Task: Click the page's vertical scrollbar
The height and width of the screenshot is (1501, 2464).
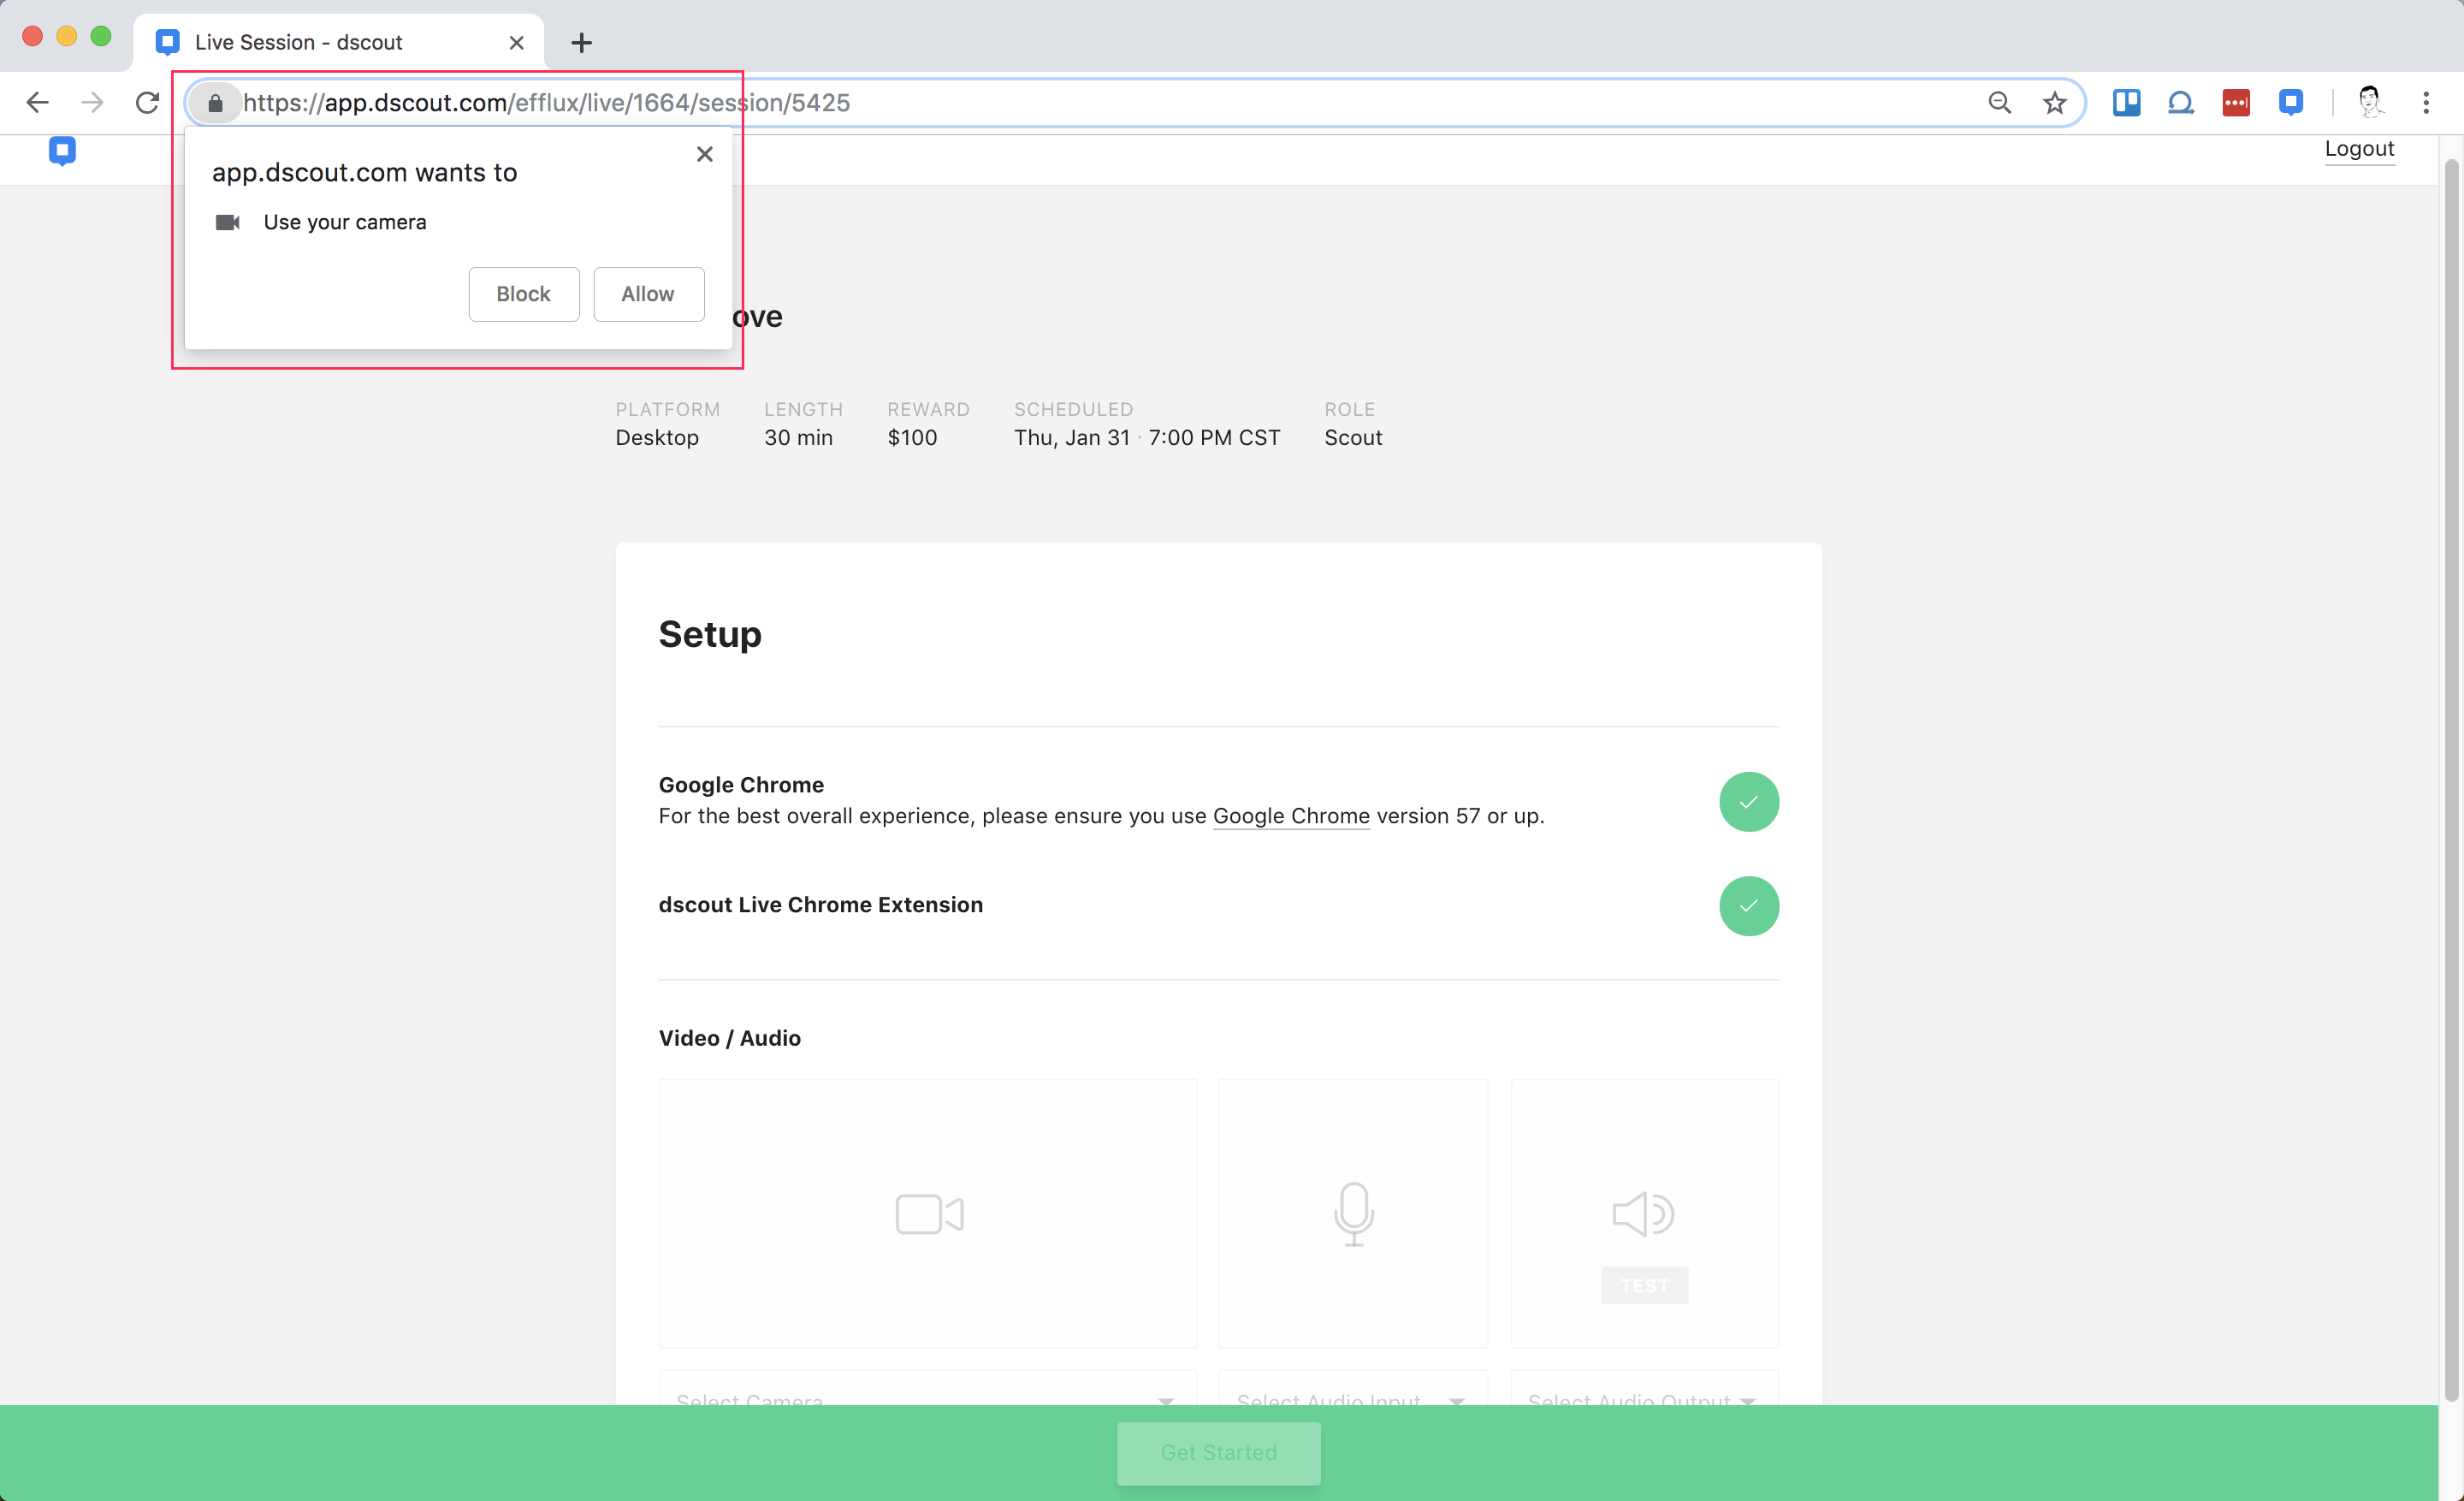Action: pos(2451,780)
